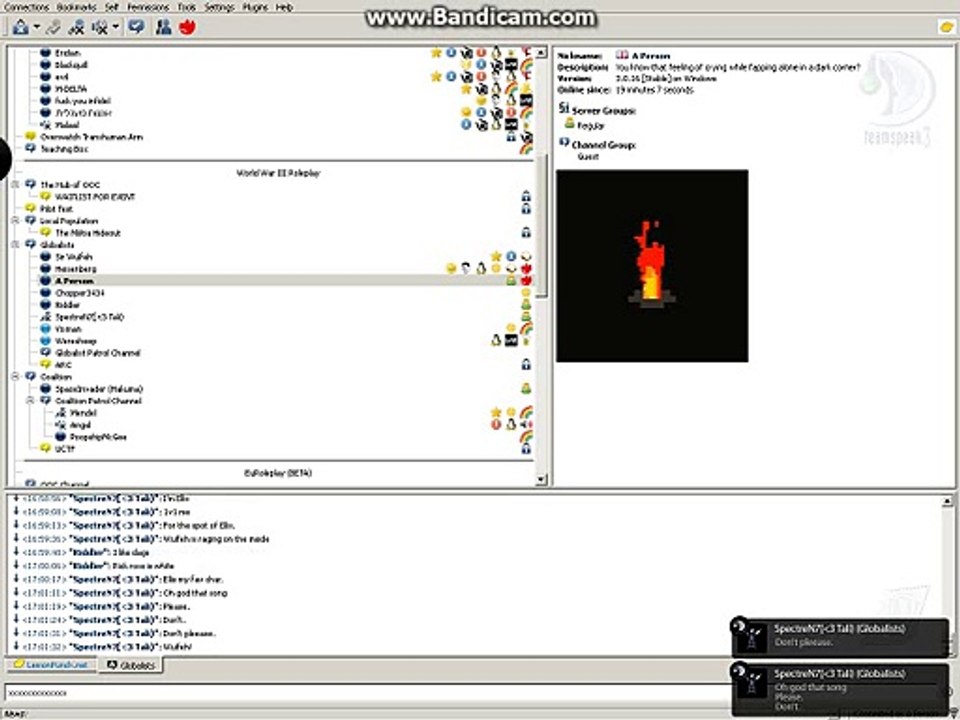This screenshot has height=720, width=960.
Task: Click the Server Groups icon in info panel
Action: point(564,108)
